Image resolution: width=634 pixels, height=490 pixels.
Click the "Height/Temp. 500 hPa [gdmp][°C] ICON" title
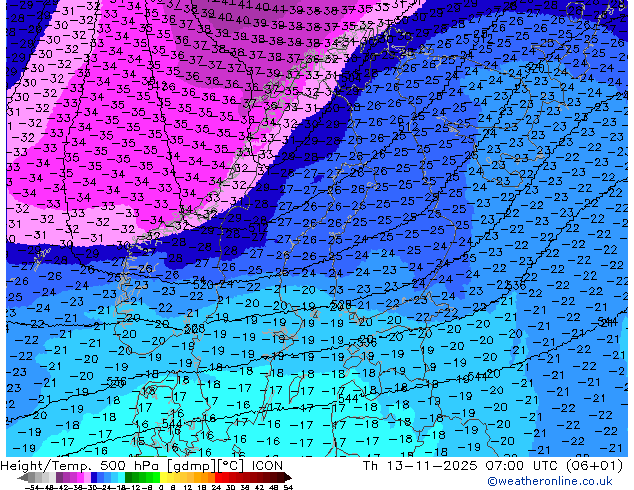point(142,466)
